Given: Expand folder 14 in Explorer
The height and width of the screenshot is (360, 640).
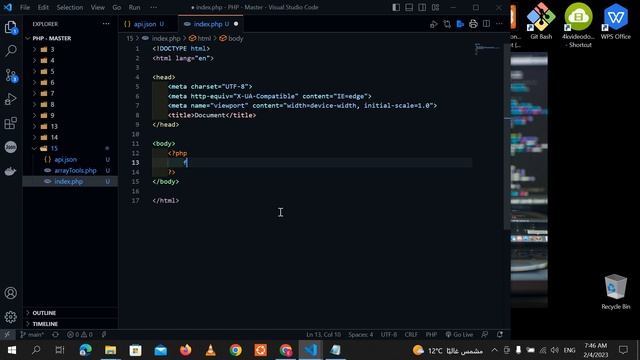Looking at the screenshot, I should (70, 138).
